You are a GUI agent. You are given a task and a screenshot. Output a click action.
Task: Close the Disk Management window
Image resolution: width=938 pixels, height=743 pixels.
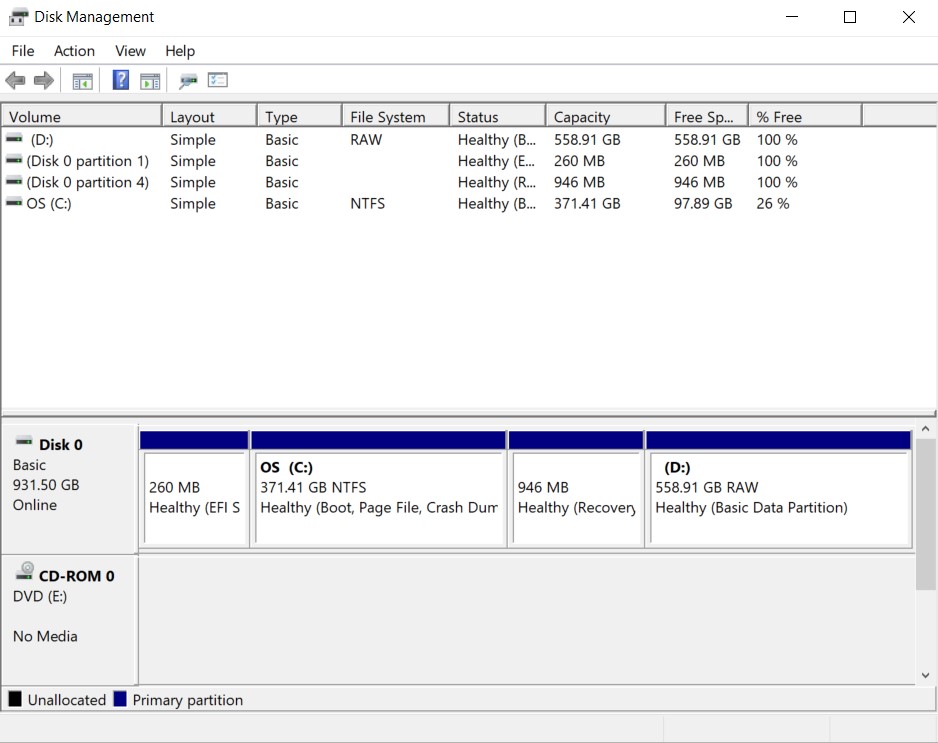(908, 17)
